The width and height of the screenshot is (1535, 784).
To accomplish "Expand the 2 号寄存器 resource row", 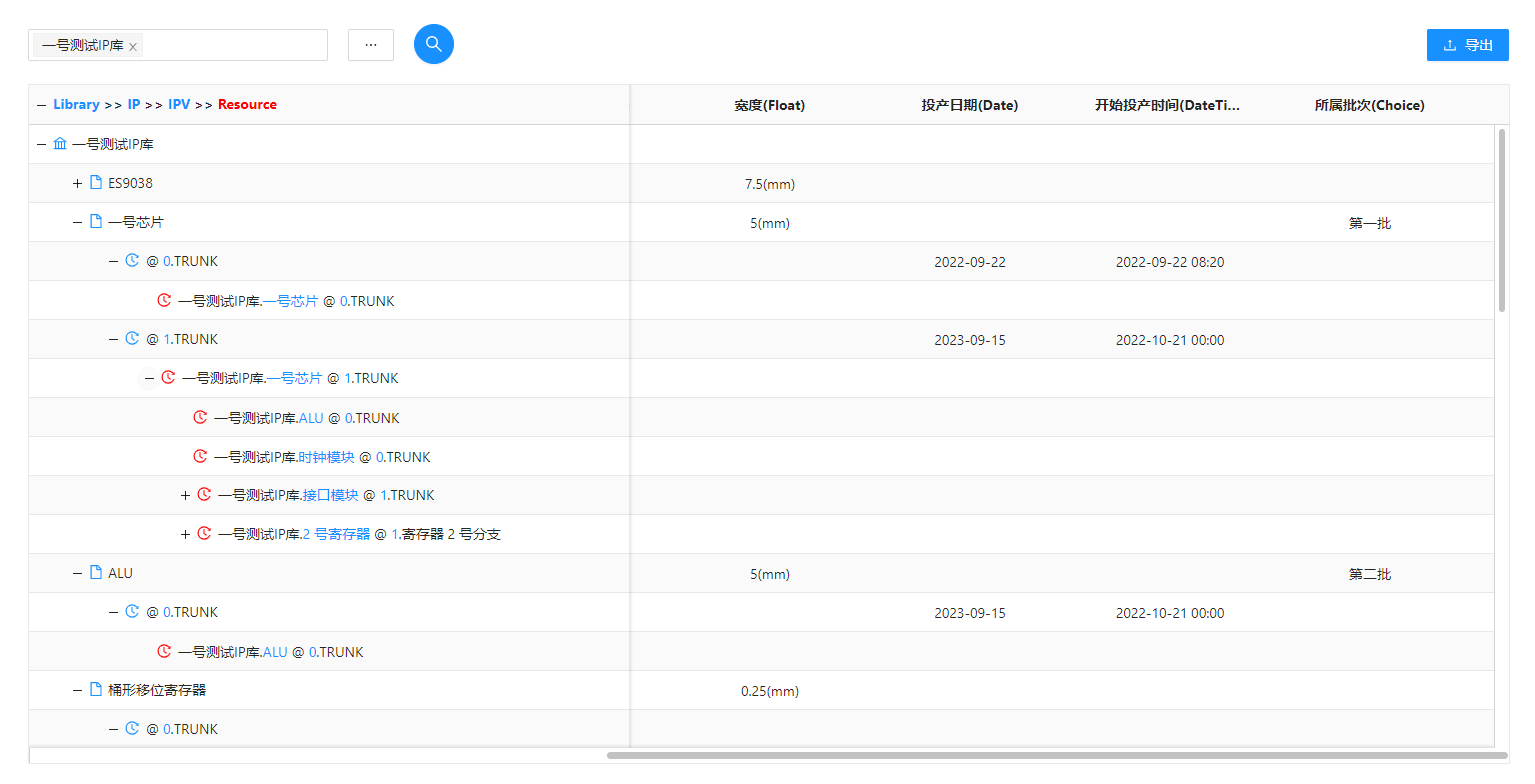I will (x=185, y=534).
